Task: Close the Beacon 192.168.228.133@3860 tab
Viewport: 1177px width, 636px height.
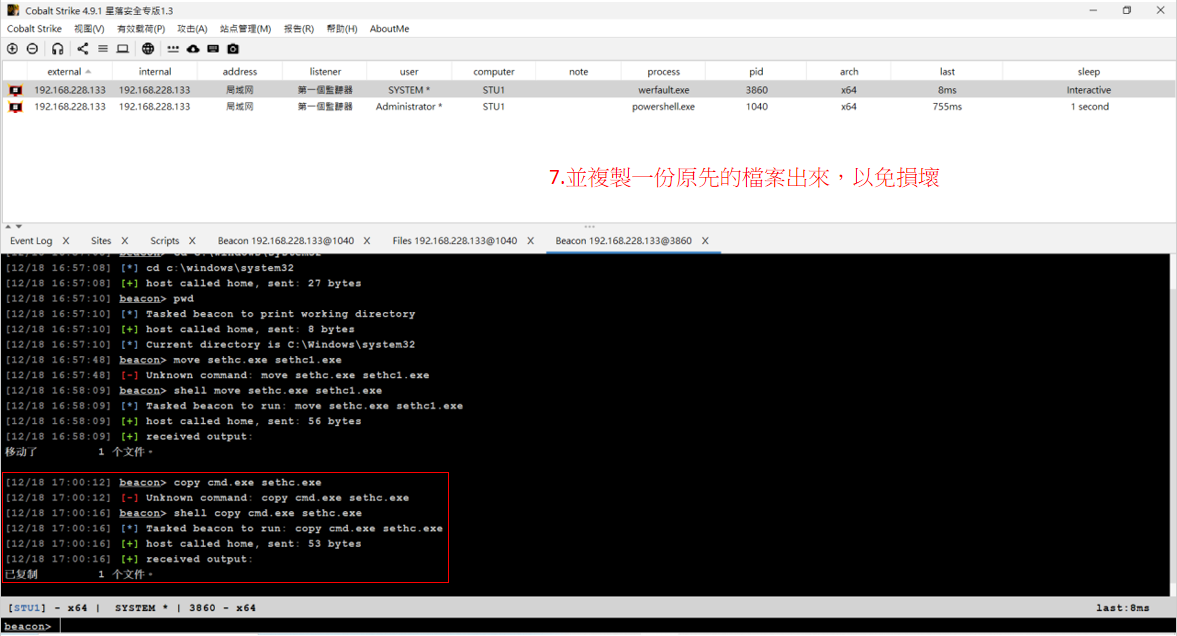Action: pos(705,241)
